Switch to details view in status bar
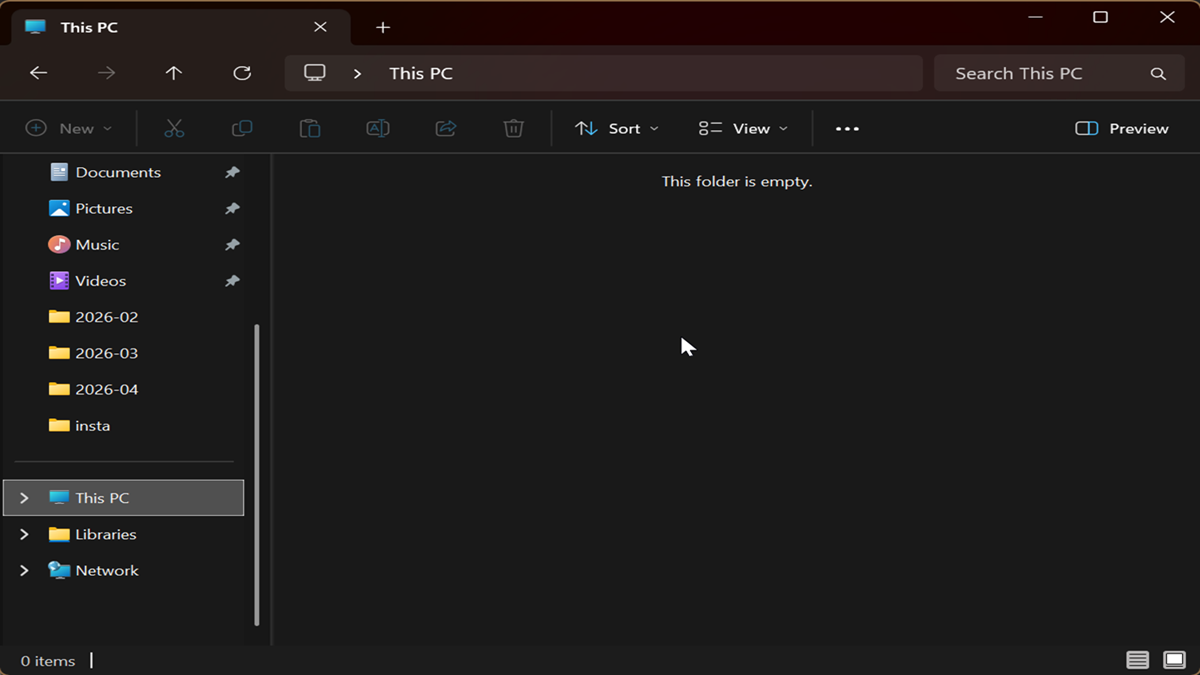1200x675 pixels. [x=1137, y=660]
